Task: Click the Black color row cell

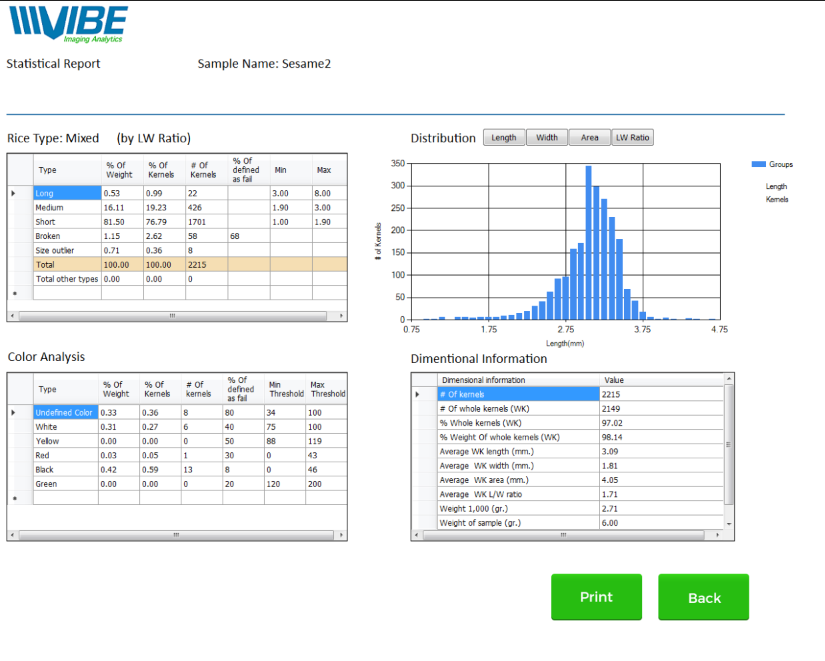Action: click(65, 469)
